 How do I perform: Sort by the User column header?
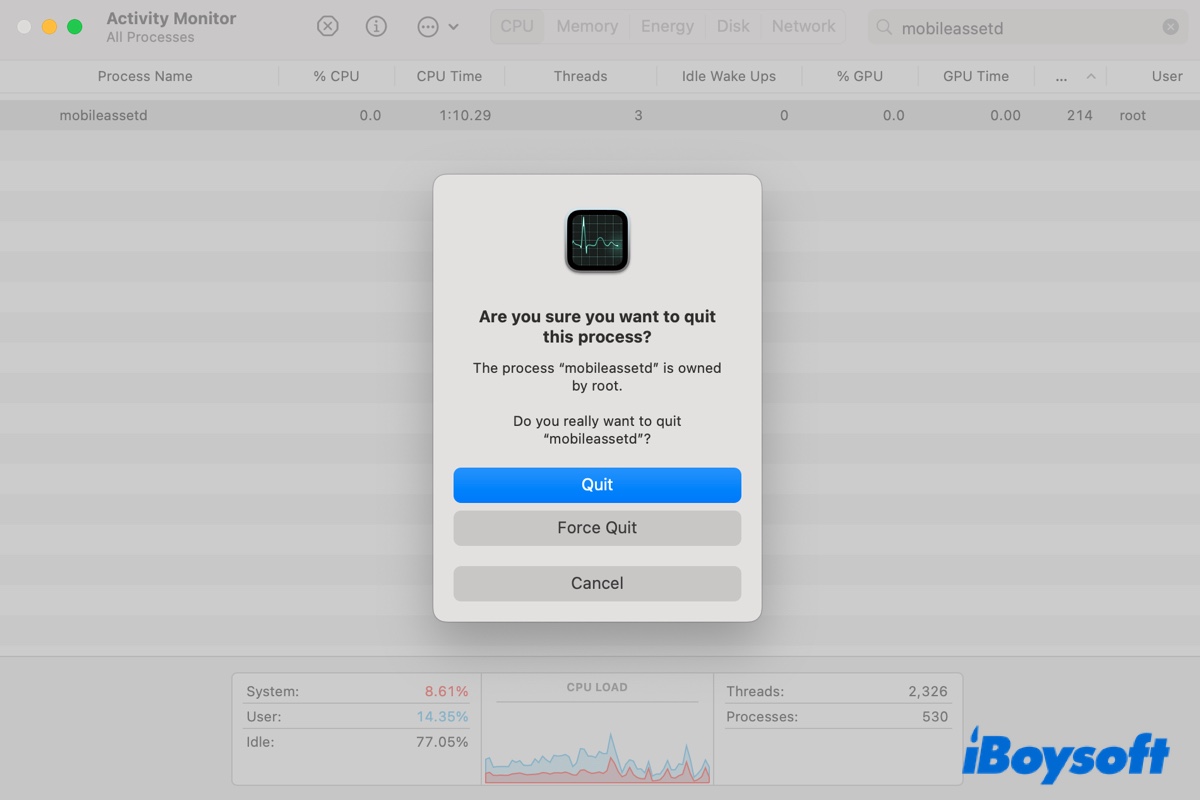click(1167, 76)
